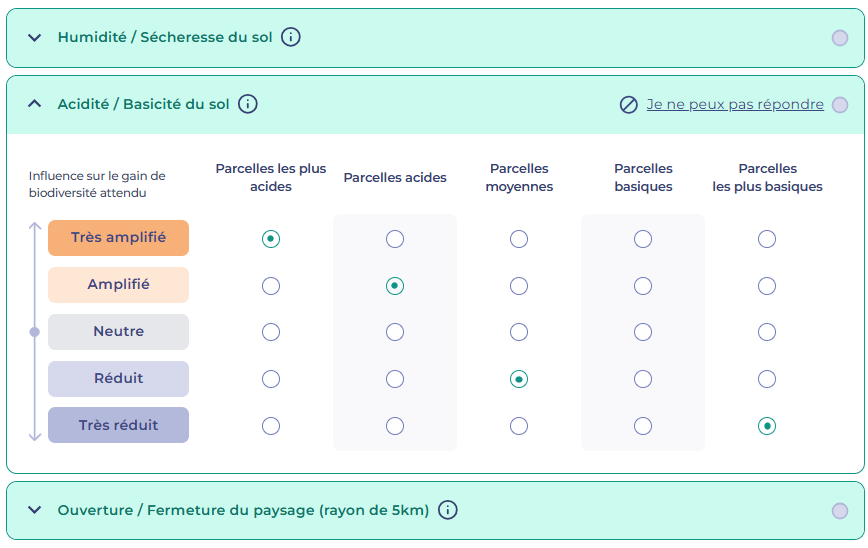Viewport: 868px width, 548px height.
Task: Select Très réduit for Parcelles acides
Action: pos(395,426)
